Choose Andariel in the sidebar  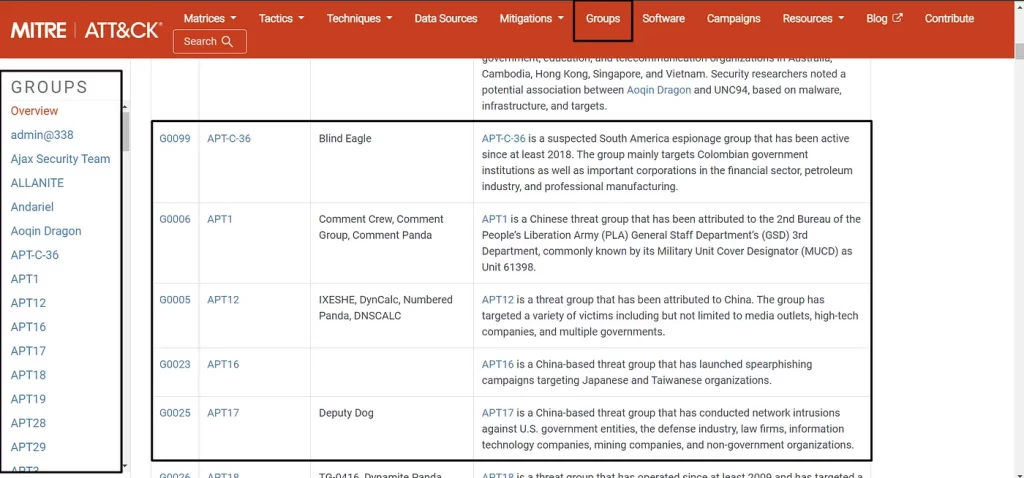click(x=32, y=207)
